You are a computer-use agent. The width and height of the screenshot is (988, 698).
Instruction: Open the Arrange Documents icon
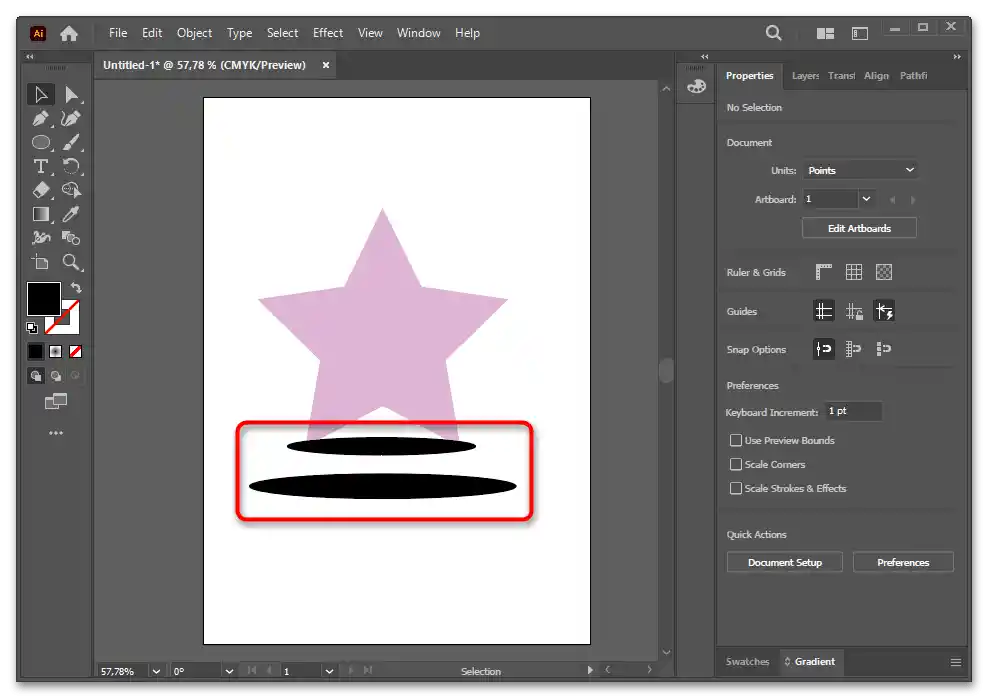825,34
